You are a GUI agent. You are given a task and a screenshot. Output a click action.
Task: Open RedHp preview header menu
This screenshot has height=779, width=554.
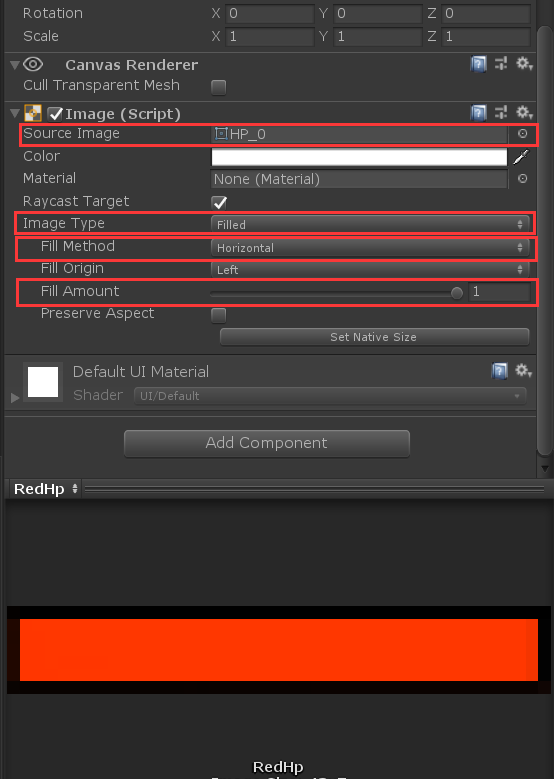(x=46, y=489)
